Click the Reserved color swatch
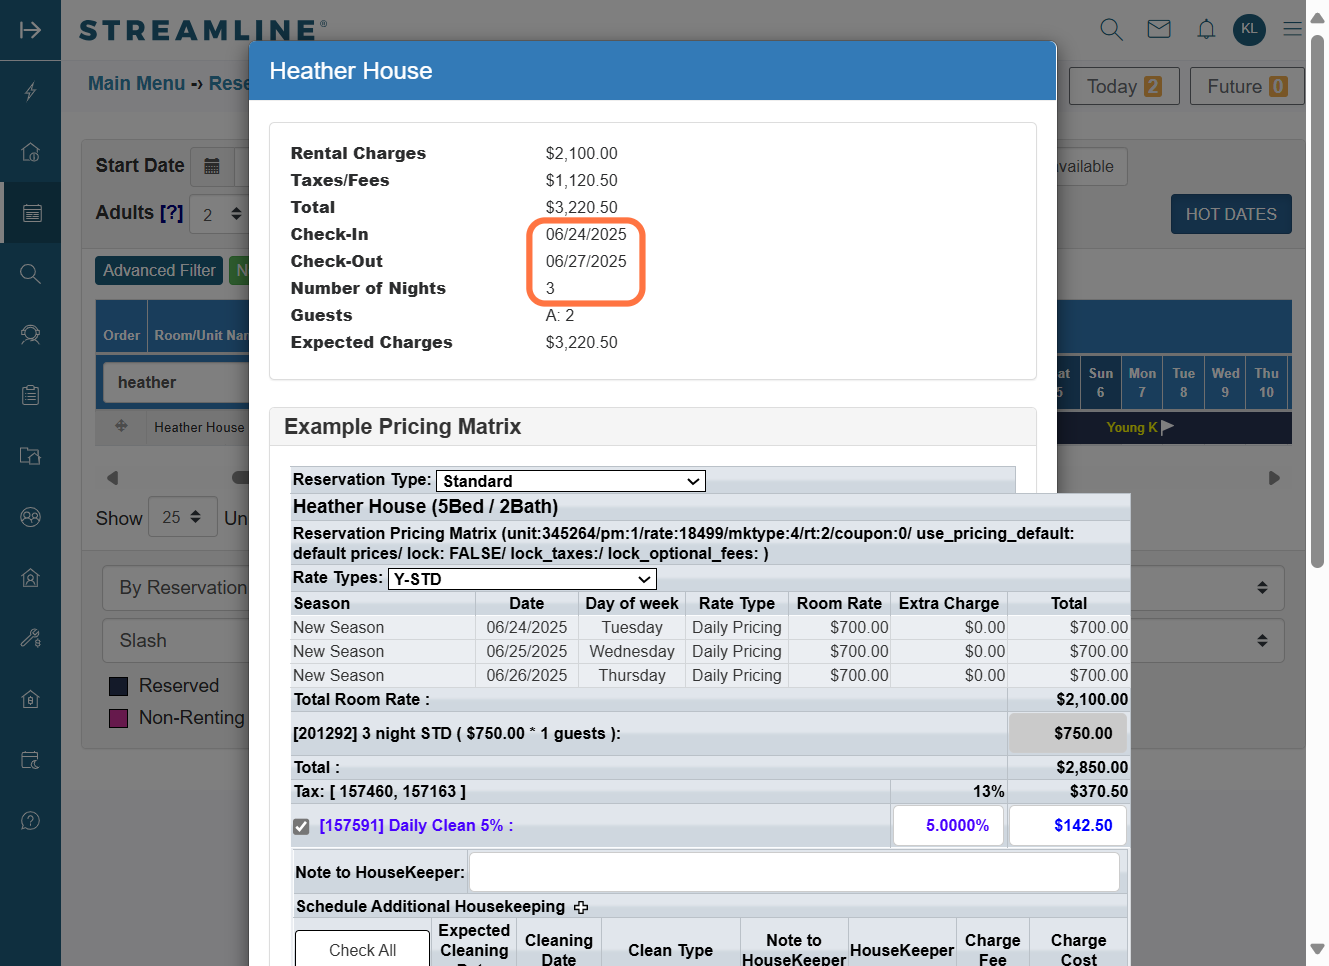This screenshot has height=966, width=1329. click(118, 686)
